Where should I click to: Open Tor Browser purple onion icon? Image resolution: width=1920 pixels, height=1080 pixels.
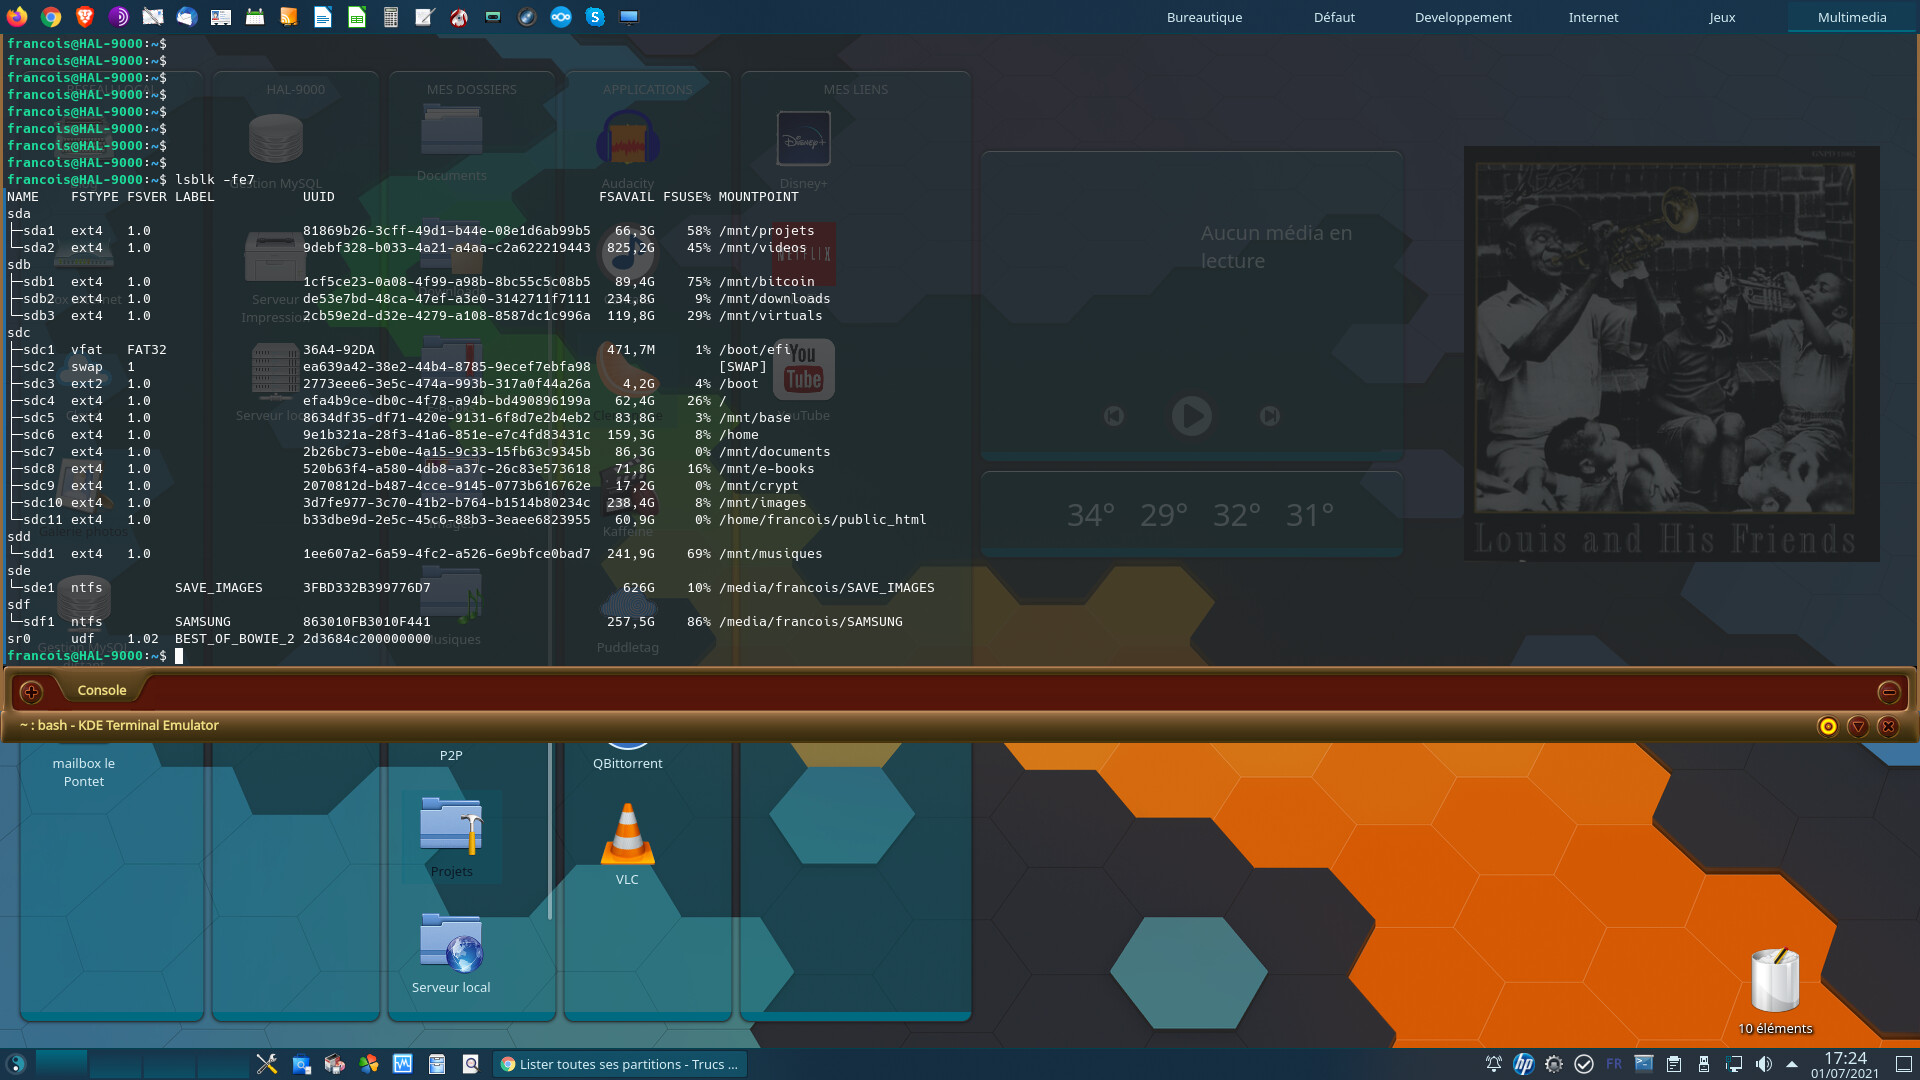[x=119, y=17]
